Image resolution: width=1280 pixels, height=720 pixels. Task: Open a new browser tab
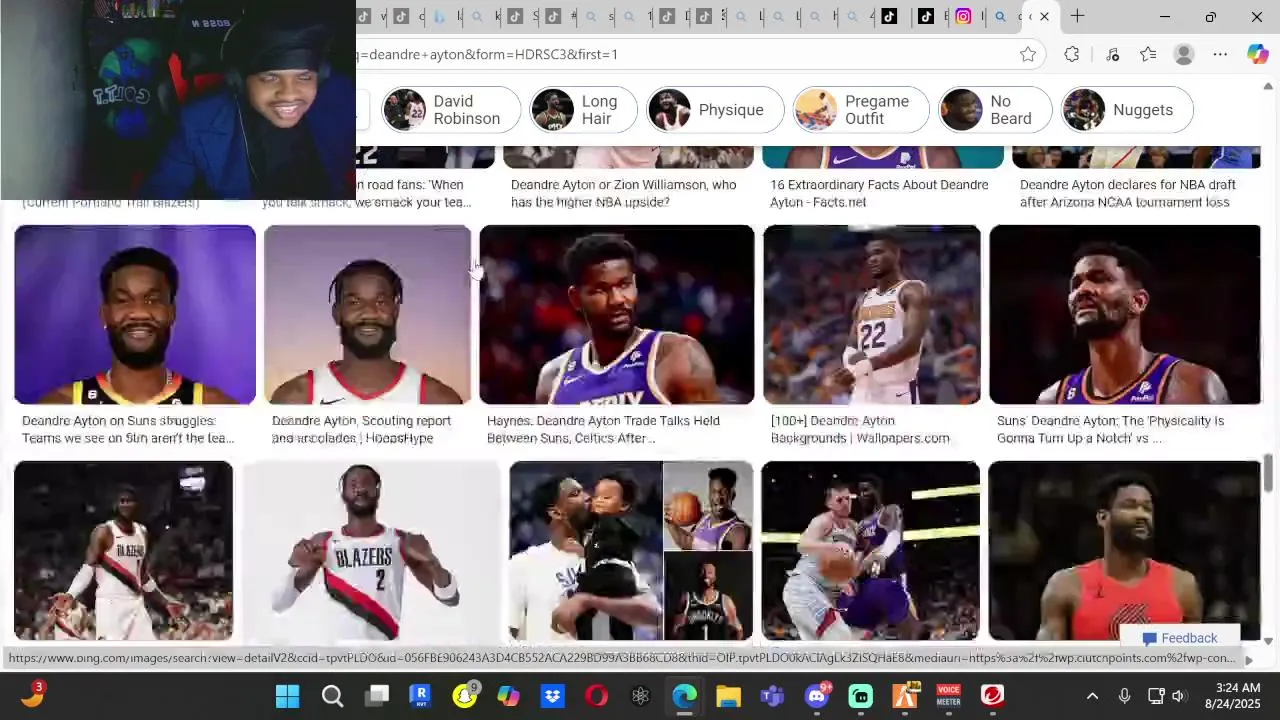point(1077,16)
